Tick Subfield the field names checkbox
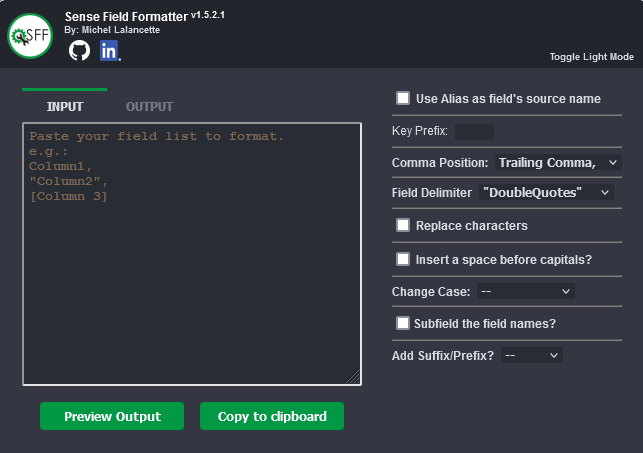The width and height of the screenshot is (643, 453). coord(403,323)
